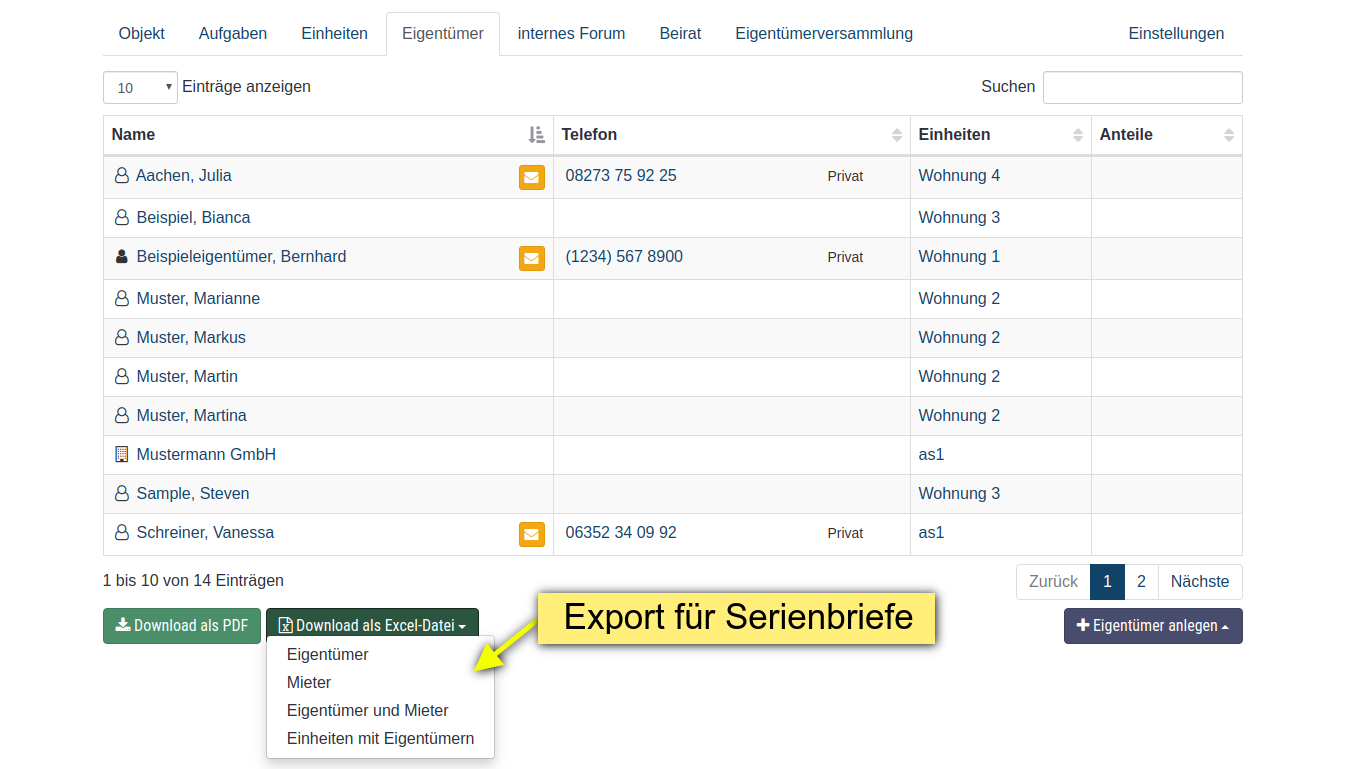
Task: Select Mieter from the Excel export menu
Action: coord(309,682)
